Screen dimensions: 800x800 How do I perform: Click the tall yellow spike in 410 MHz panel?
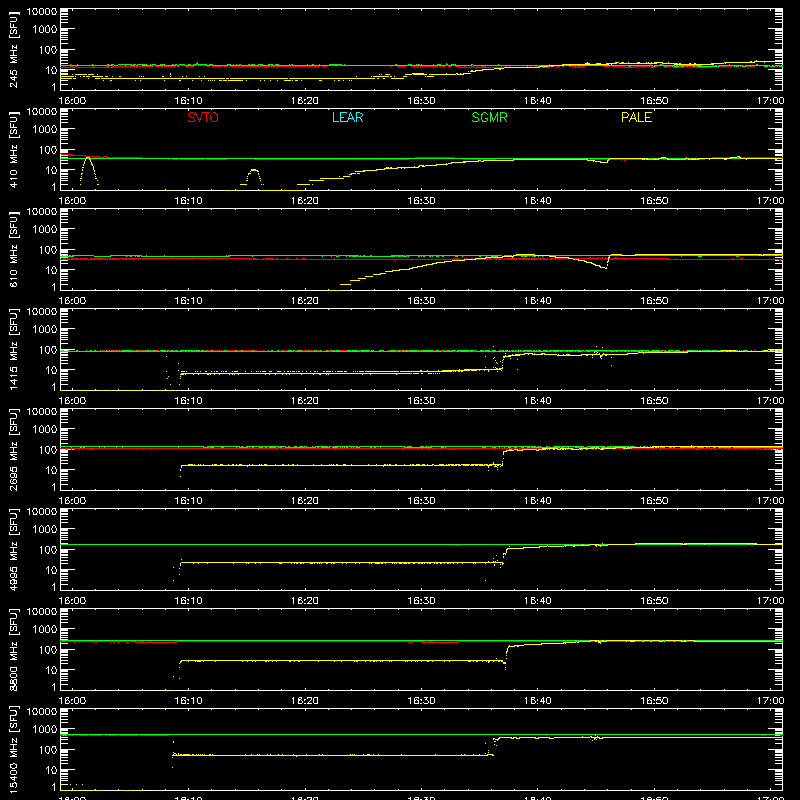[89, 171]
